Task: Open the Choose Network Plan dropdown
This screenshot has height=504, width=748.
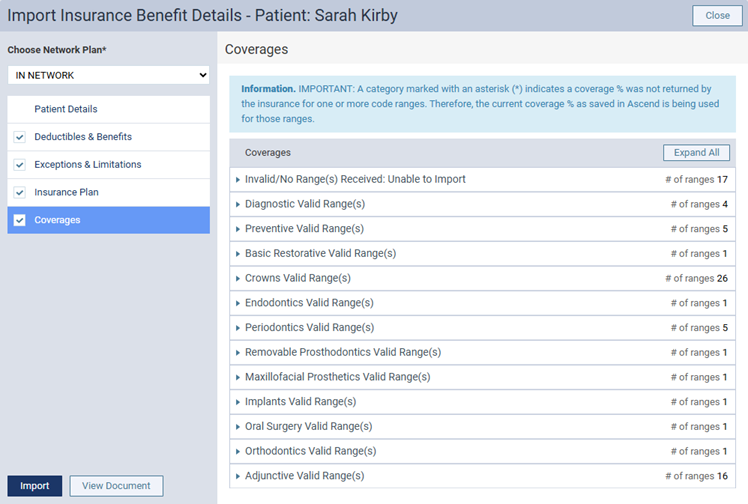Action: pyautogui.click(x=108, y=75)
